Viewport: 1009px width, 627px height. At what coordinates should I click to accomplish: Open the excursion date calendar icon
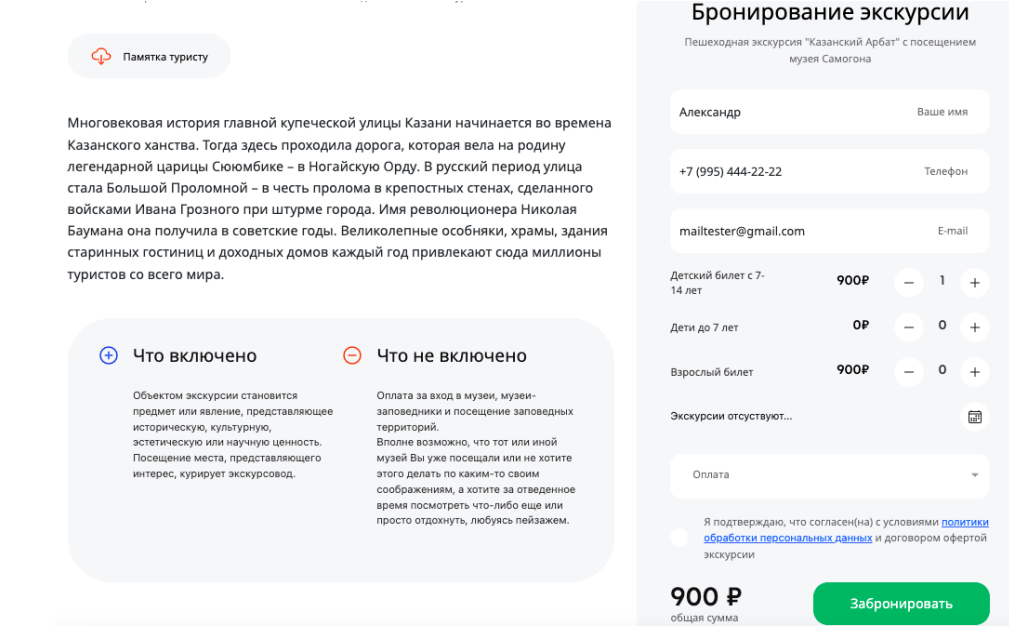(974, 416)
